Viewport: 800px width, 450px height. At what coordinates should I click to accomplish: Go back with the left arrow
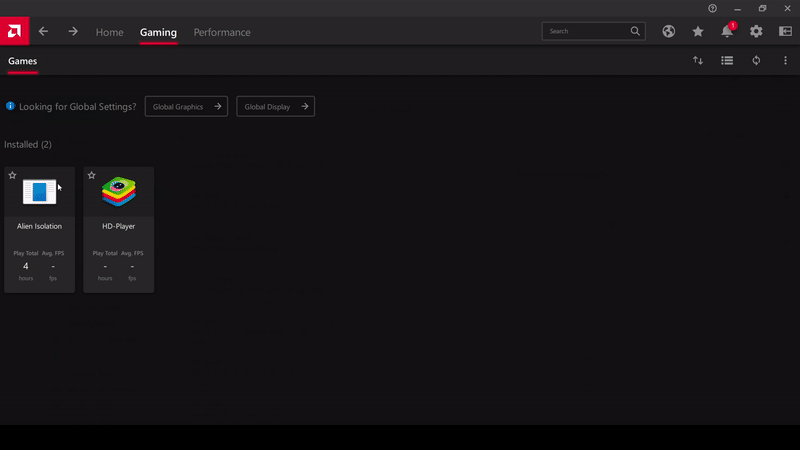(43, 32)
